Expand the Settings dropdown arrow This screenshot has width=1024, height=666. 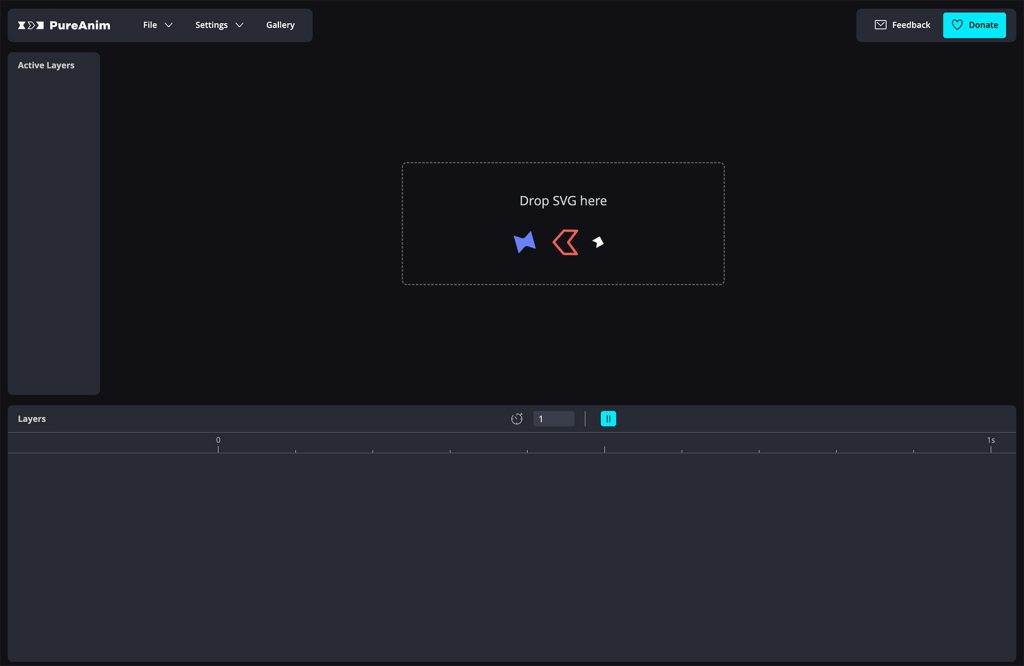click(239, 25)
